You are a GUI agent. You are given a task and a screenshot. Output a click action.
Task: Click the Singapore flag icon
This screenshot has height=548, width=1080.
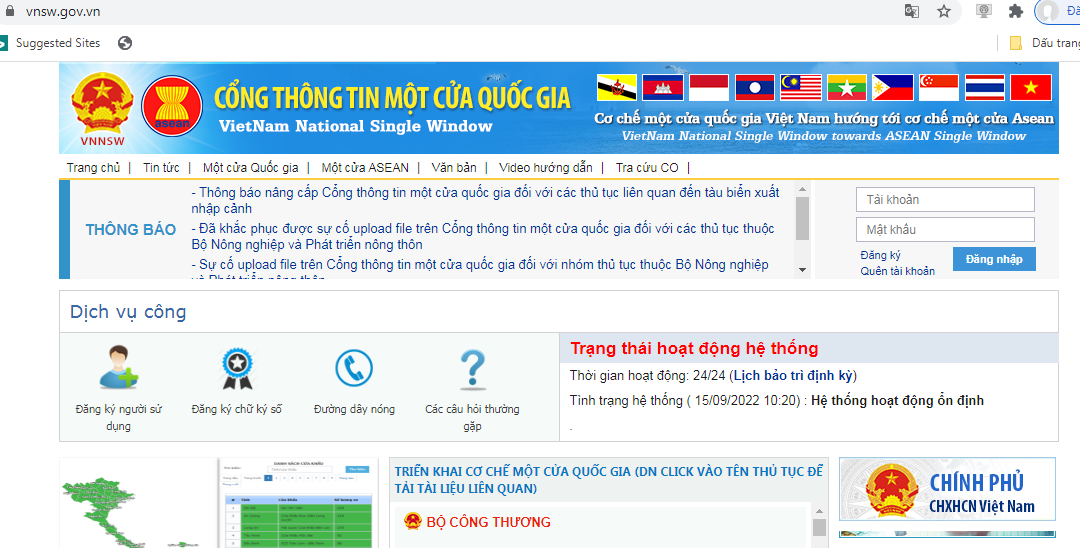click(939, 87)
